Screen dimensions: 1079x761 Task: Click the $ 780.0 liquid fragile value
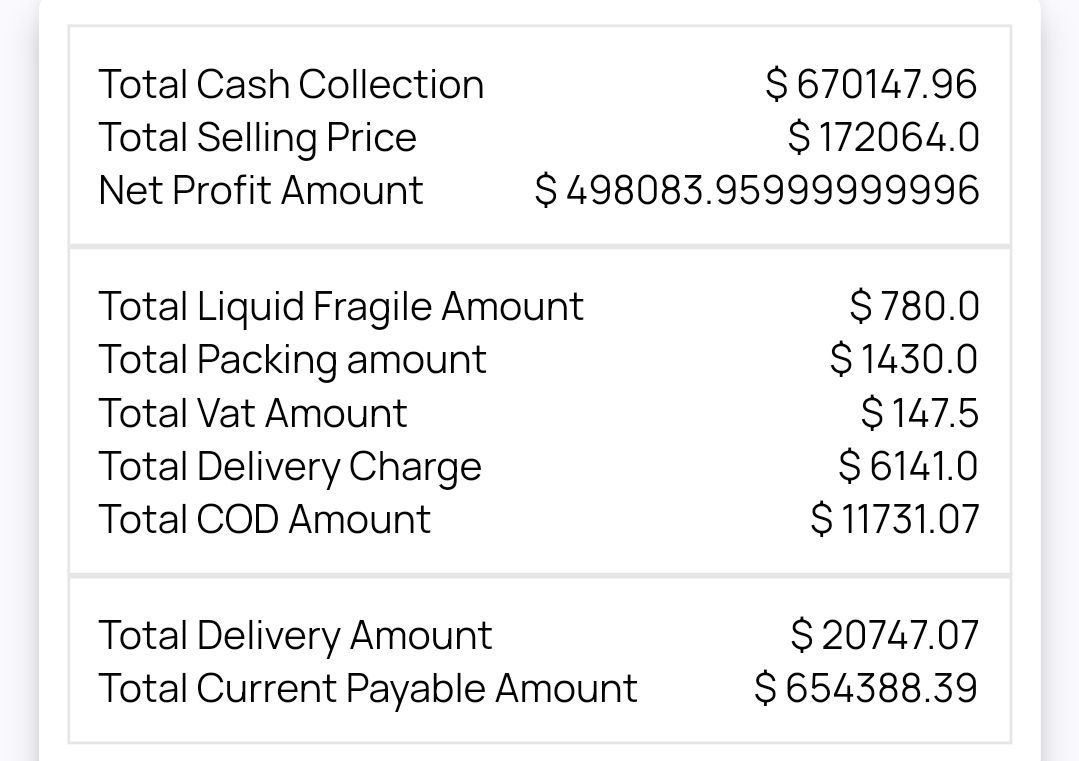[x=914, y=306]
